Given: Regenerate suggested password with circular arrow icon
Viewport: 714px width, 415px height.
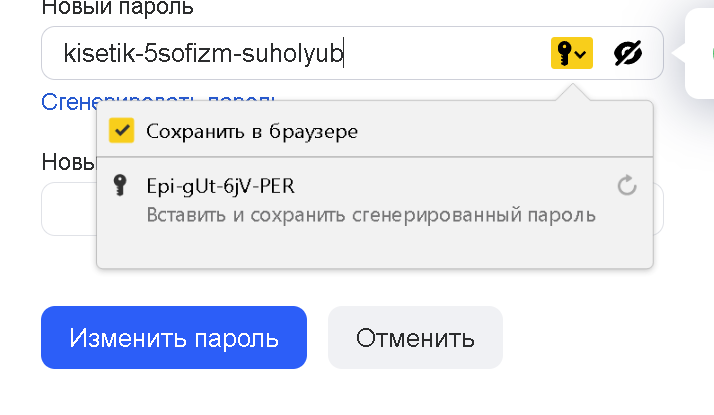Looking at the screenshot, I should tap(627, 185).
